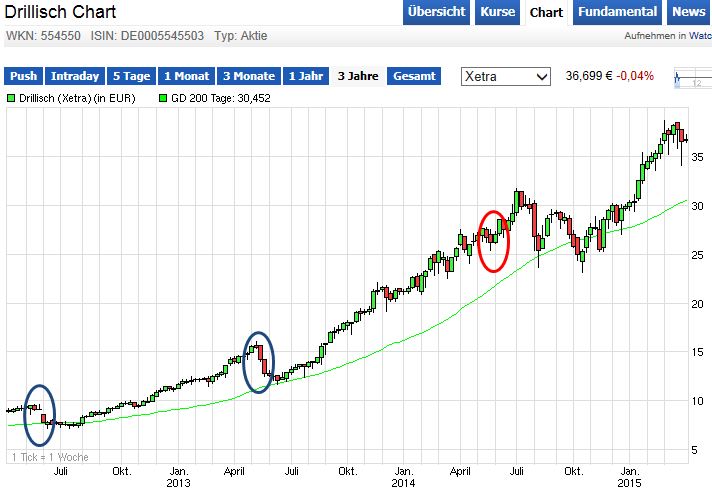Select the Chart tab
Image resolution: width=712 pixels, height=491 pixels.
tap(546, 12)
